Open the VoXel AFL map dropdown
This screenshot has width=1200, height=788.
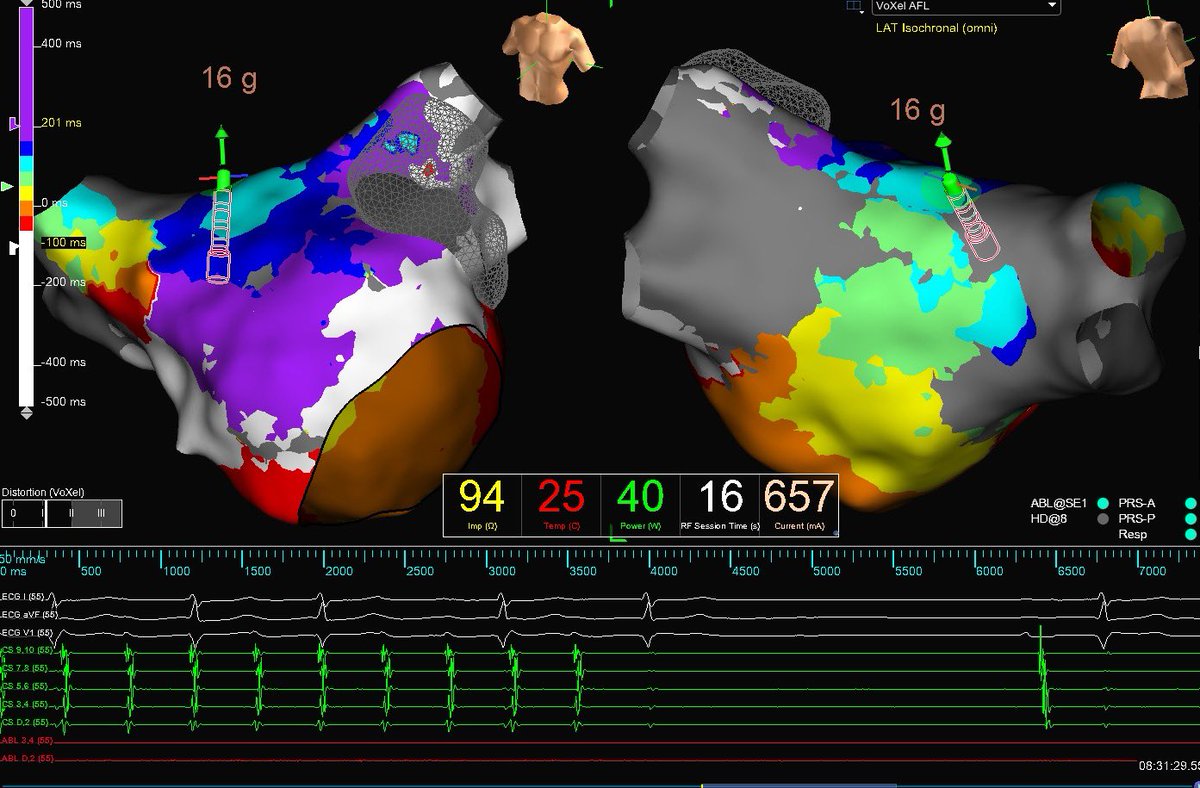(966, 6)
